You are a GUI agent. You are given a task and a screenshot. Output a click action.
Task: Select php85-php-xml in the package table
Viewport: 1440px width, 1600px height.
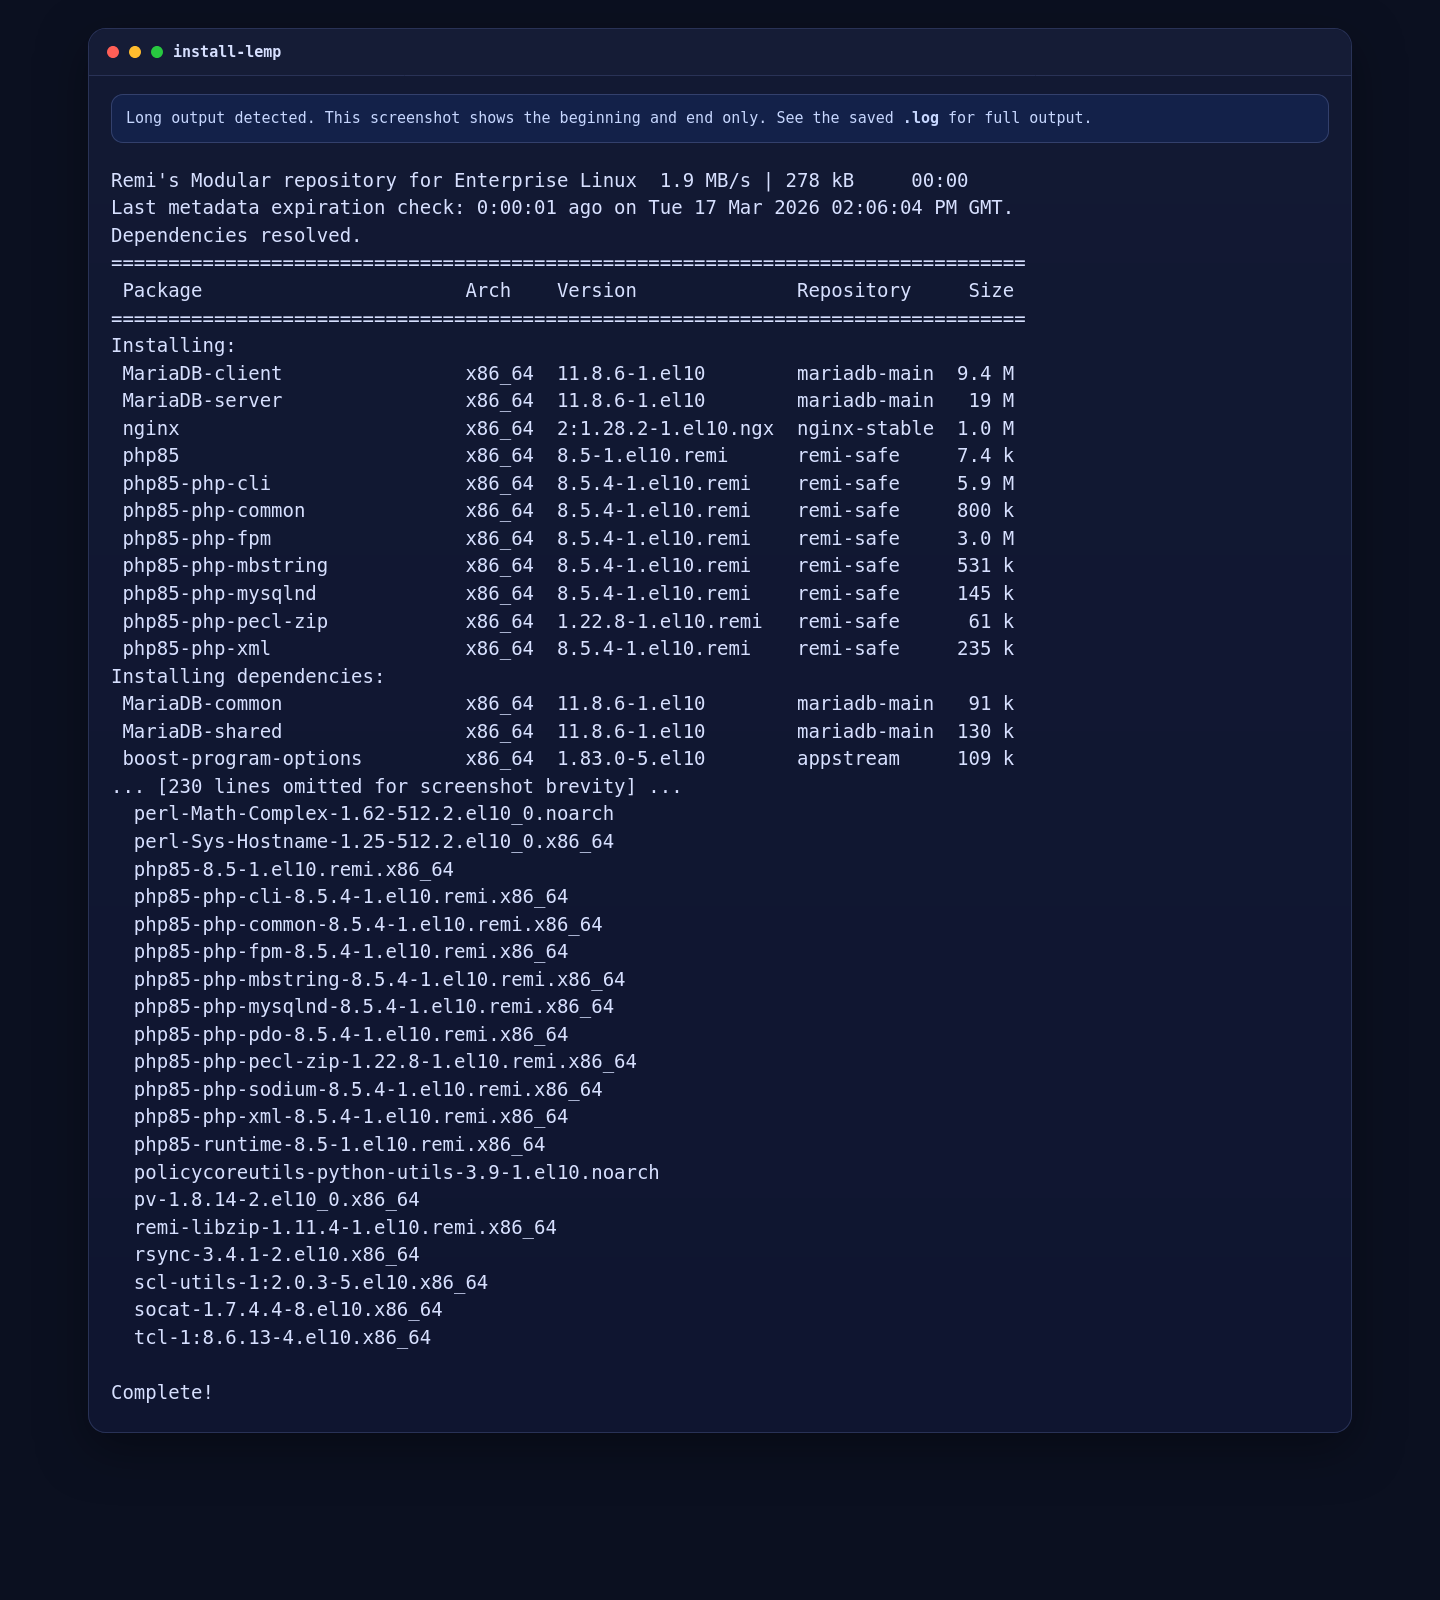coord(196,649)
